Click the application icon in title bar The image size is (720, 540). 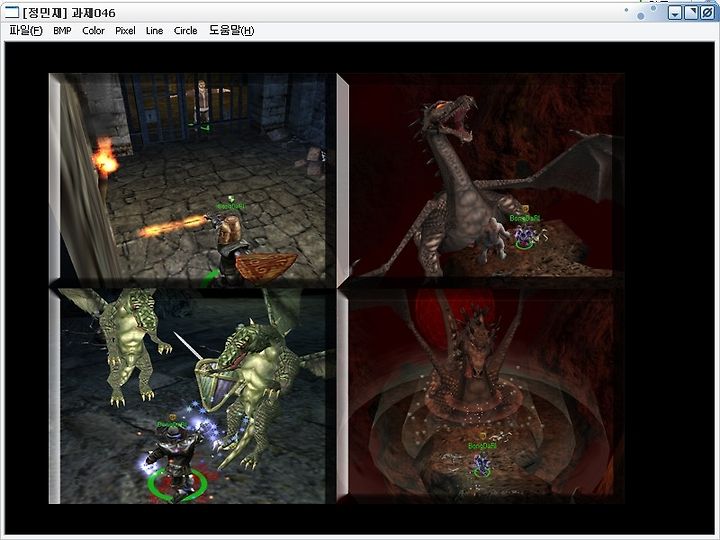click(11, 12)
